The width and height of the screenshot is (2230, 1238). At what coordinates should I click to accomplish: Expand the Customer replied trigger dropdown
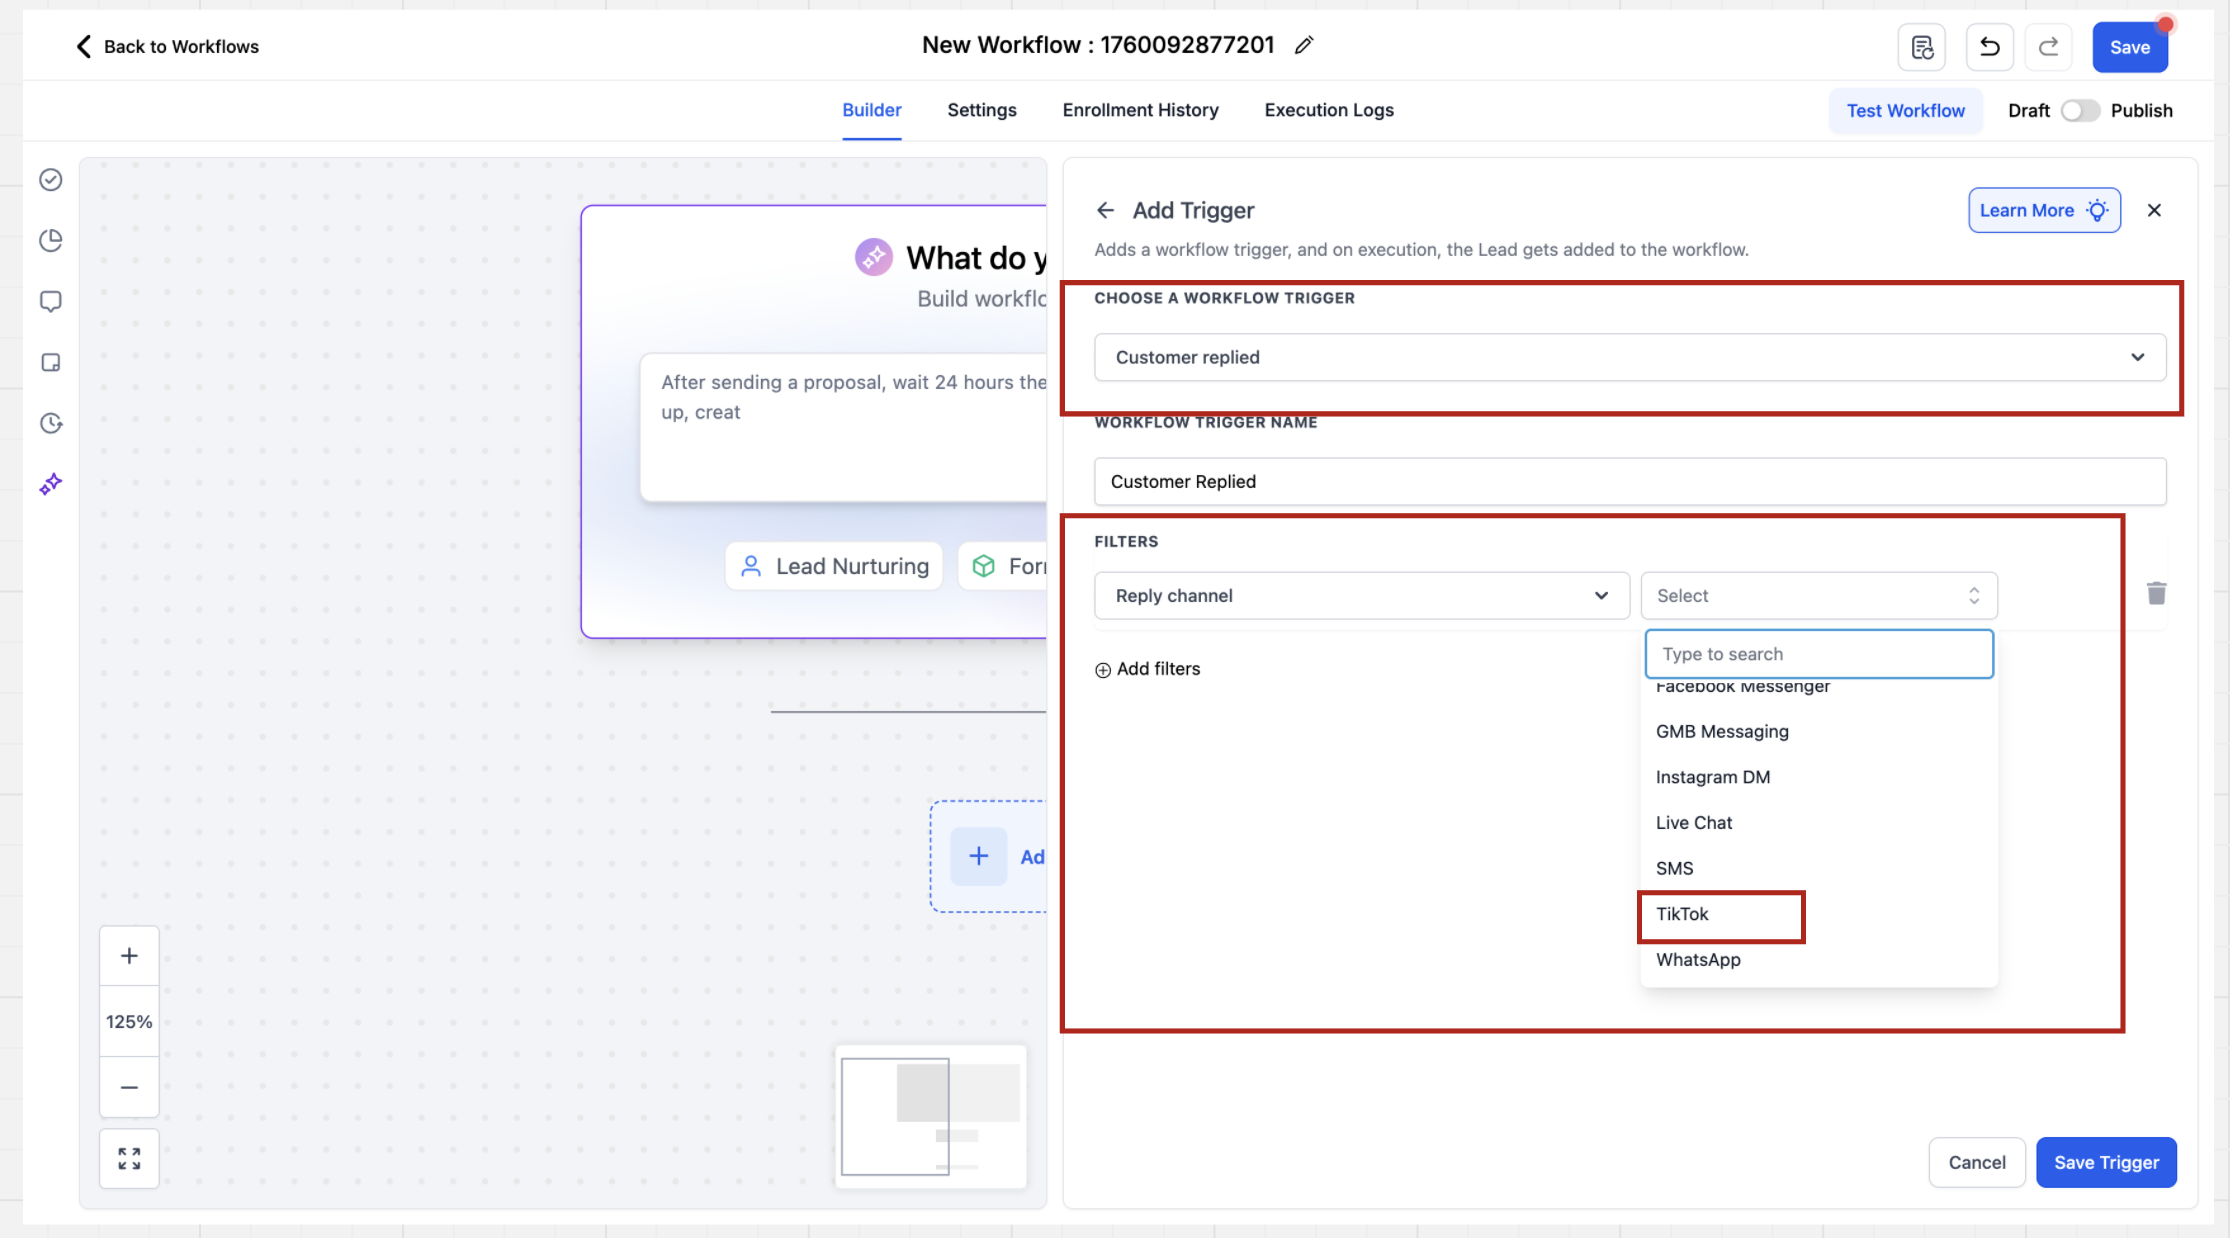(x=1630, y=357)
